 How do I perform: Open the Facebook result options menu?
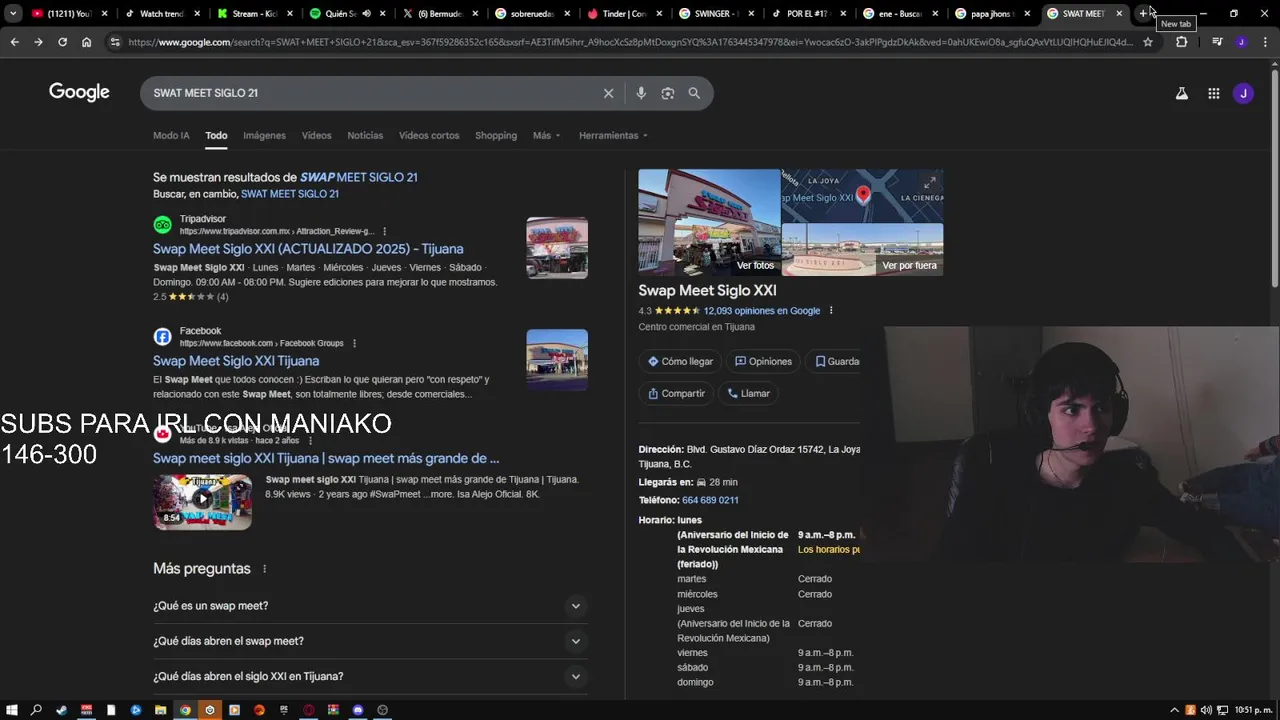tap(354, 343)
